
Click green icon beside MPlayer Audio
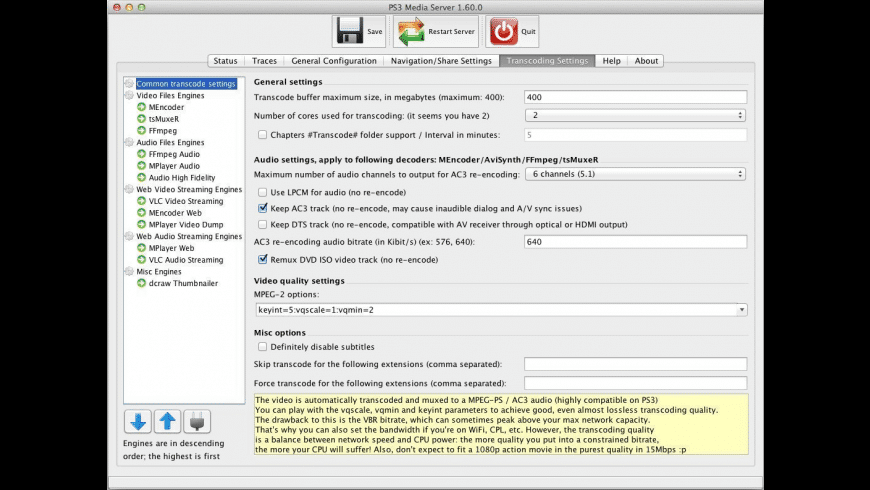(x=141, y=165)
